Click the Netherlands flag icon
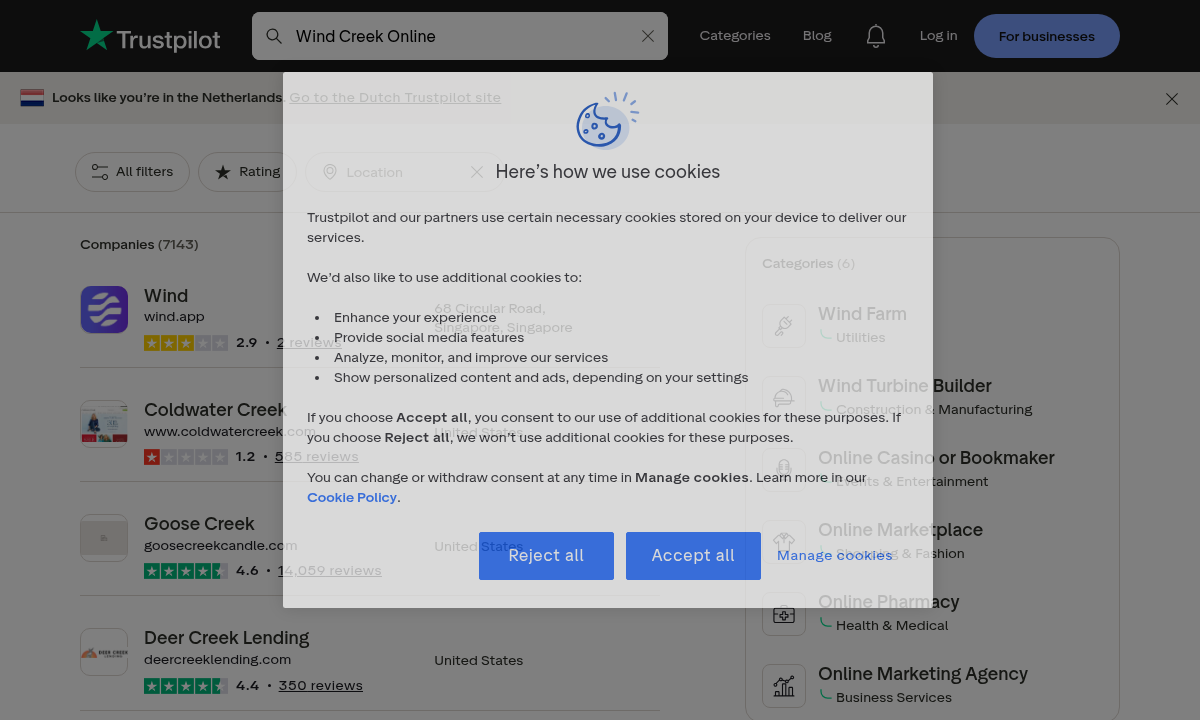The height and width of the screenshot is (720, 1200). 32,97
